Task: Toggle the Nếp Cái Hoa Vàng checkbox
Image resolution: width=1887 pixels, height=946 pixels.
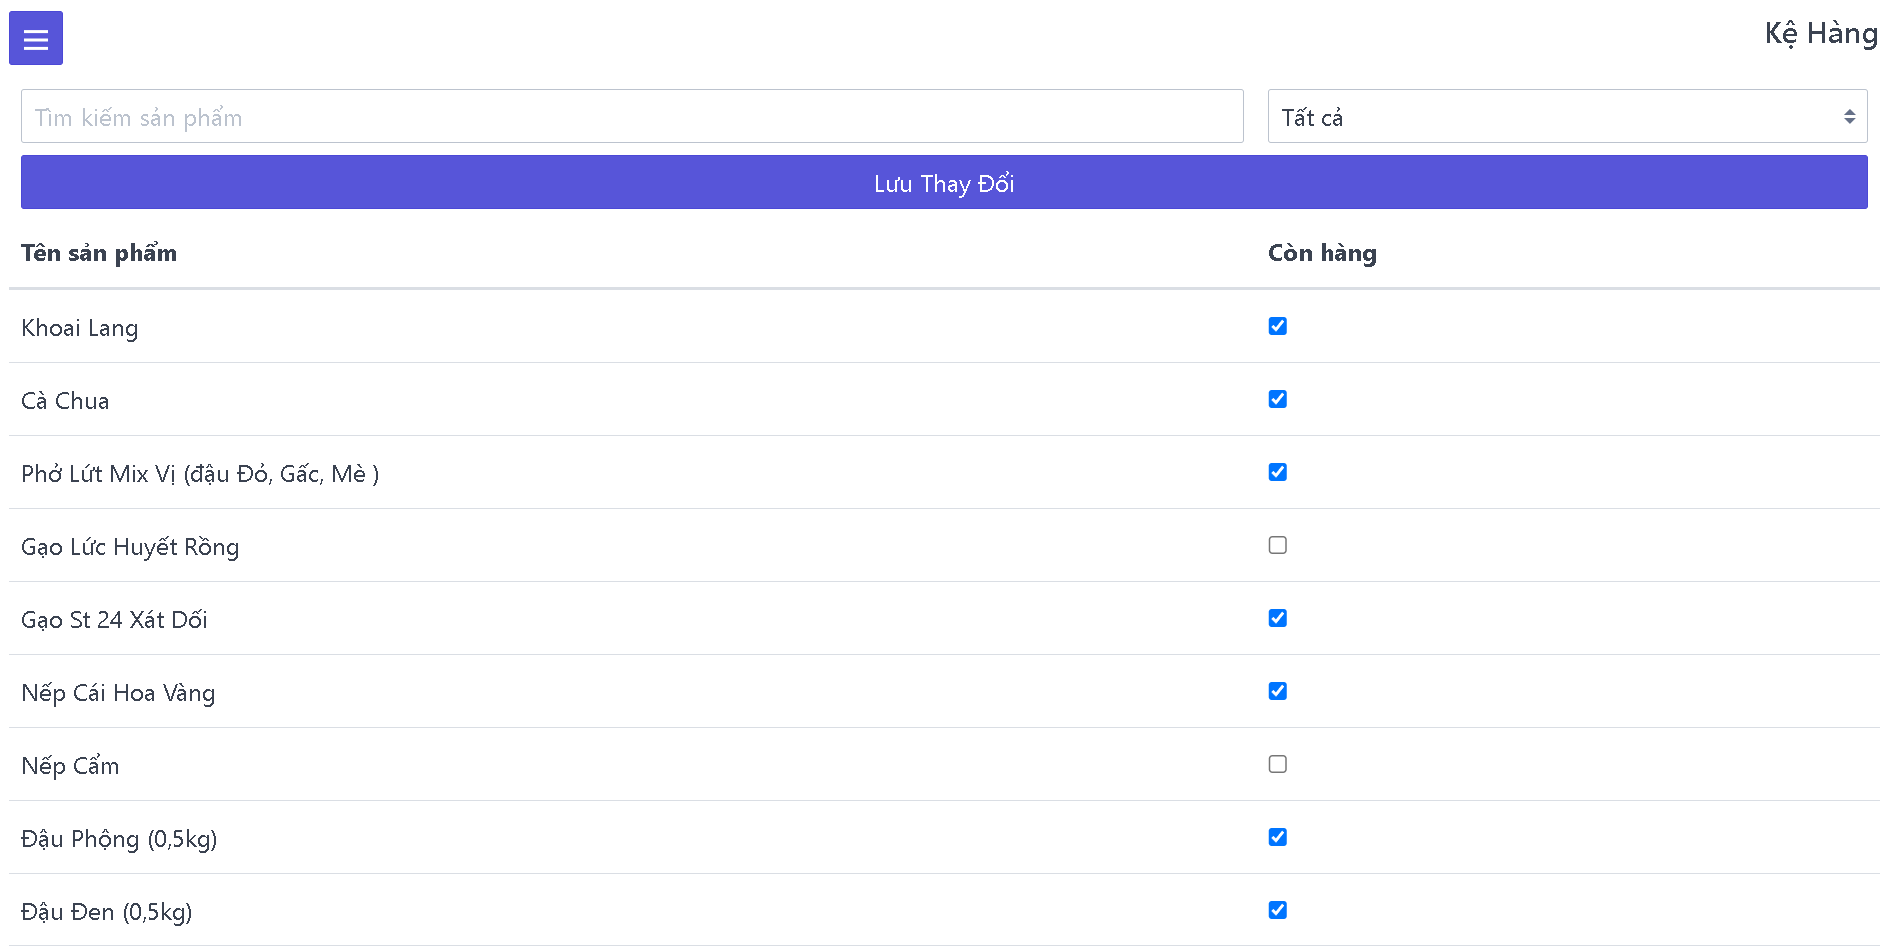Action: (1278, 691)
